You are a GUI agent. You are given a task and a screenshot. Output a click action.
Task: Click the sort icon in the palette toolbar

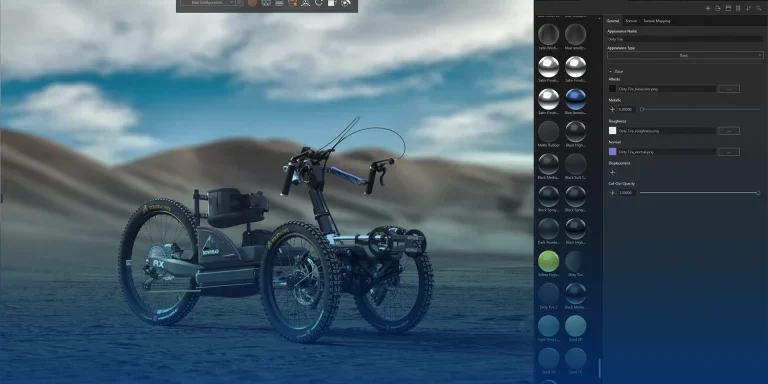tap(748, 8)
